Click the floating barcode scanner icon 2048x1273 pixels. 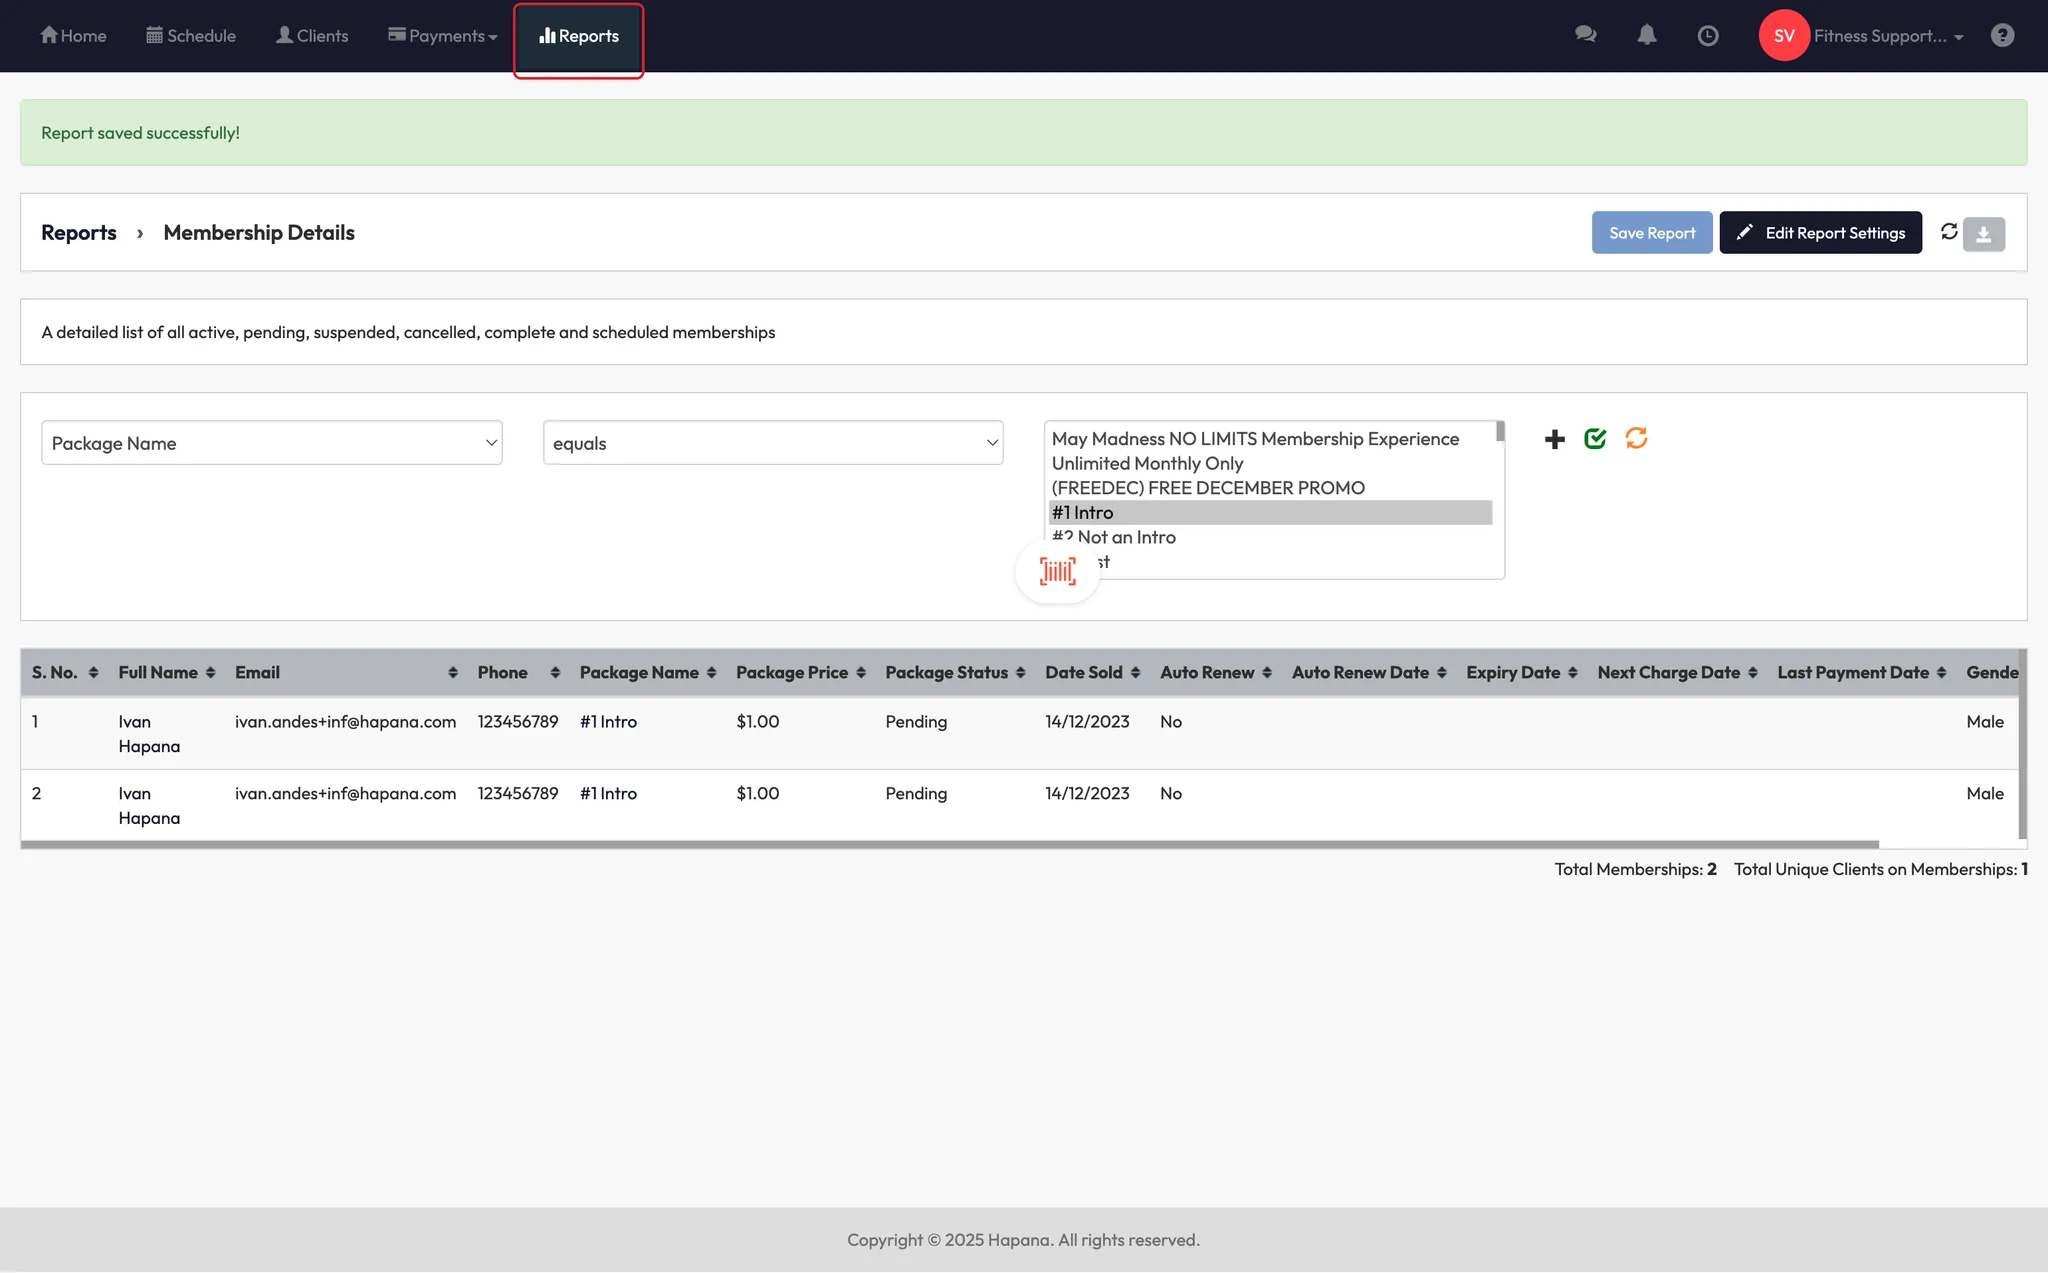pyautogui.click(x=1057, y=571)
